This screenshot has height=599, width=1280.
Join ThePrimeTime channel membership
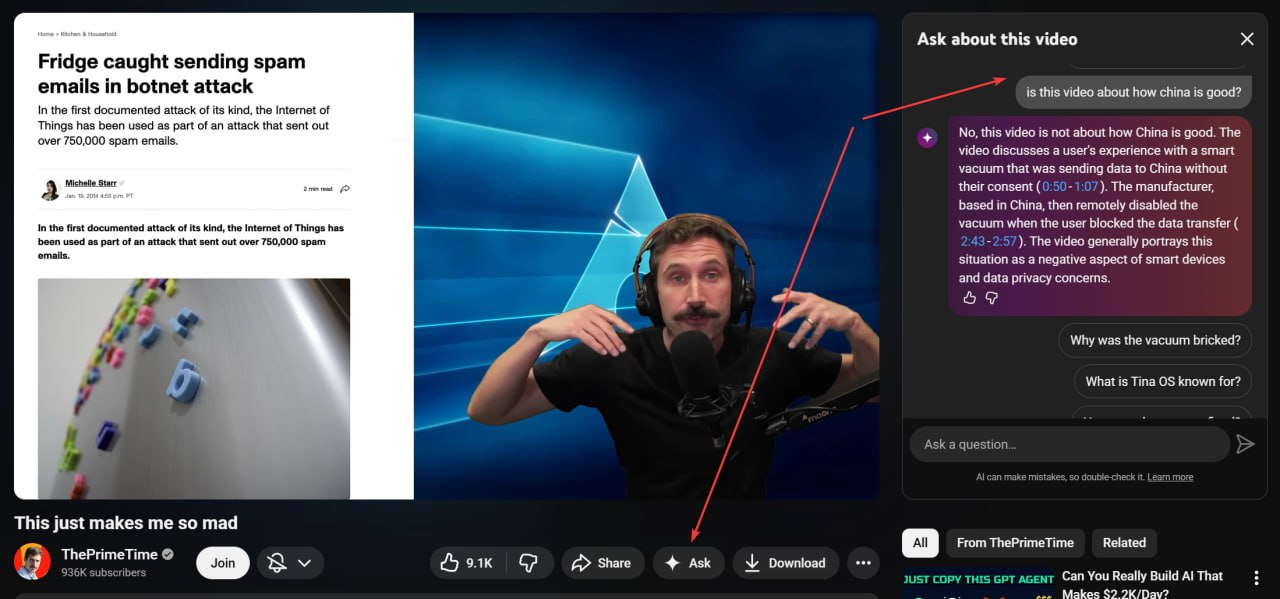tap(223, 563)
